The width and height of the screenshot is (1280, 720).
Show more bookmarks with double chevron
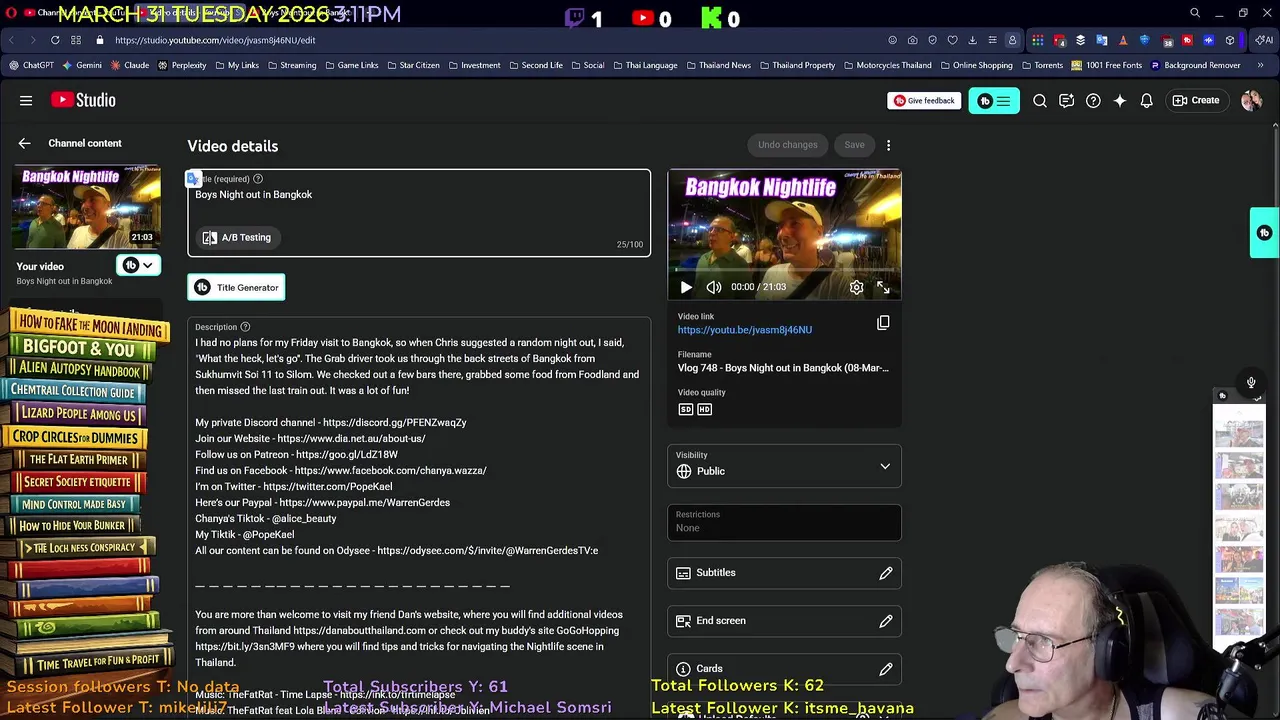click(1260, 65)
